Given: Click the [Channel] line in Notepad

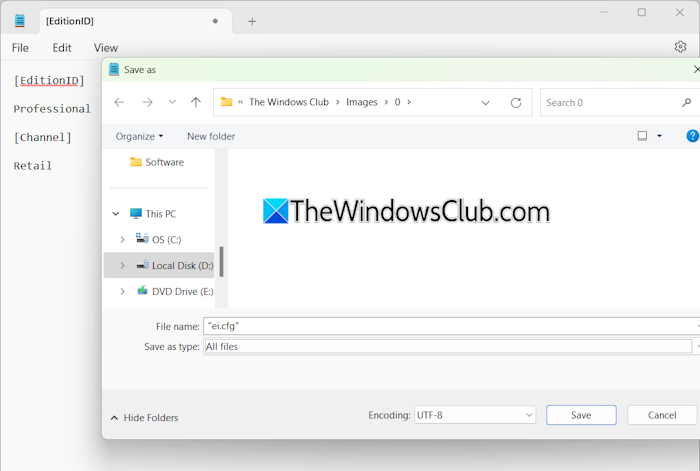Looking at the screenshot, I should [x=42, y=138].
